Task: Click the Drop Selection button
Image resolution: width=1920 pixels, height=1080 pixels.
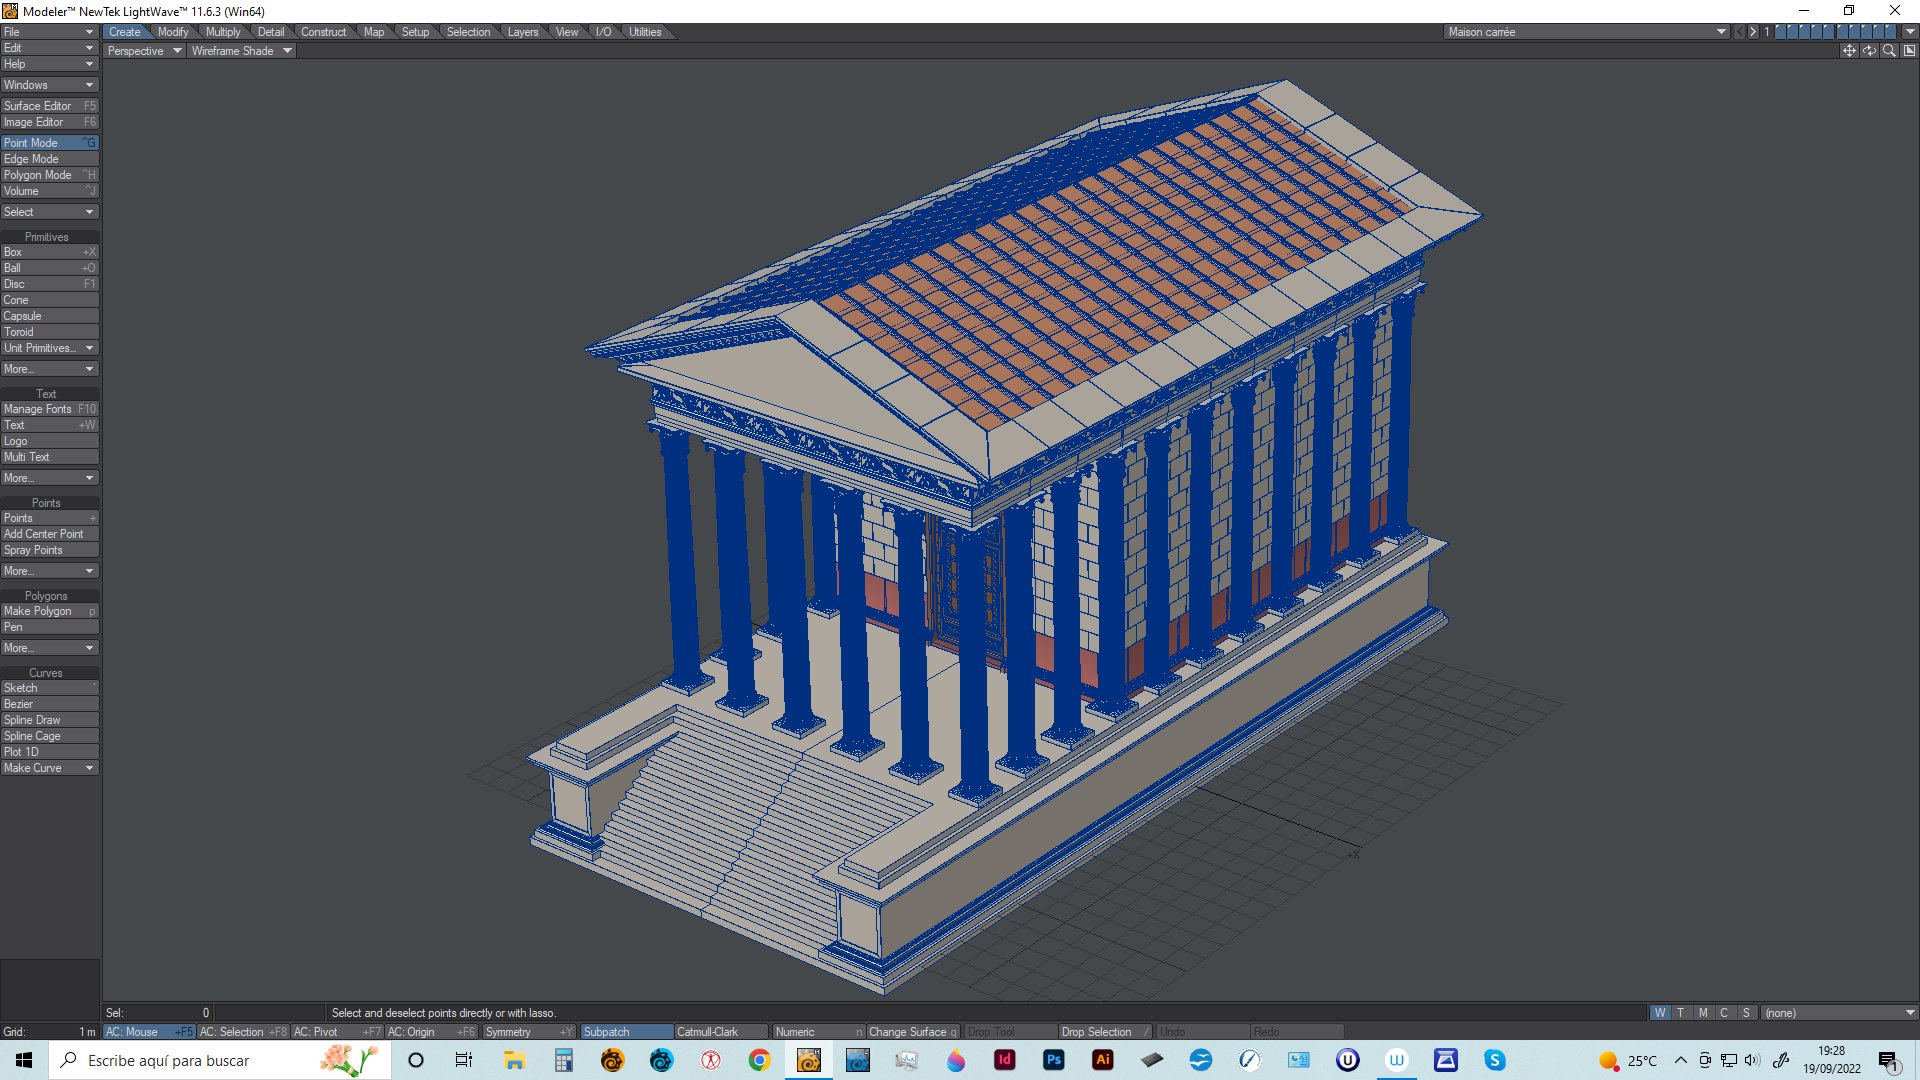Action: (1105, 1032)
